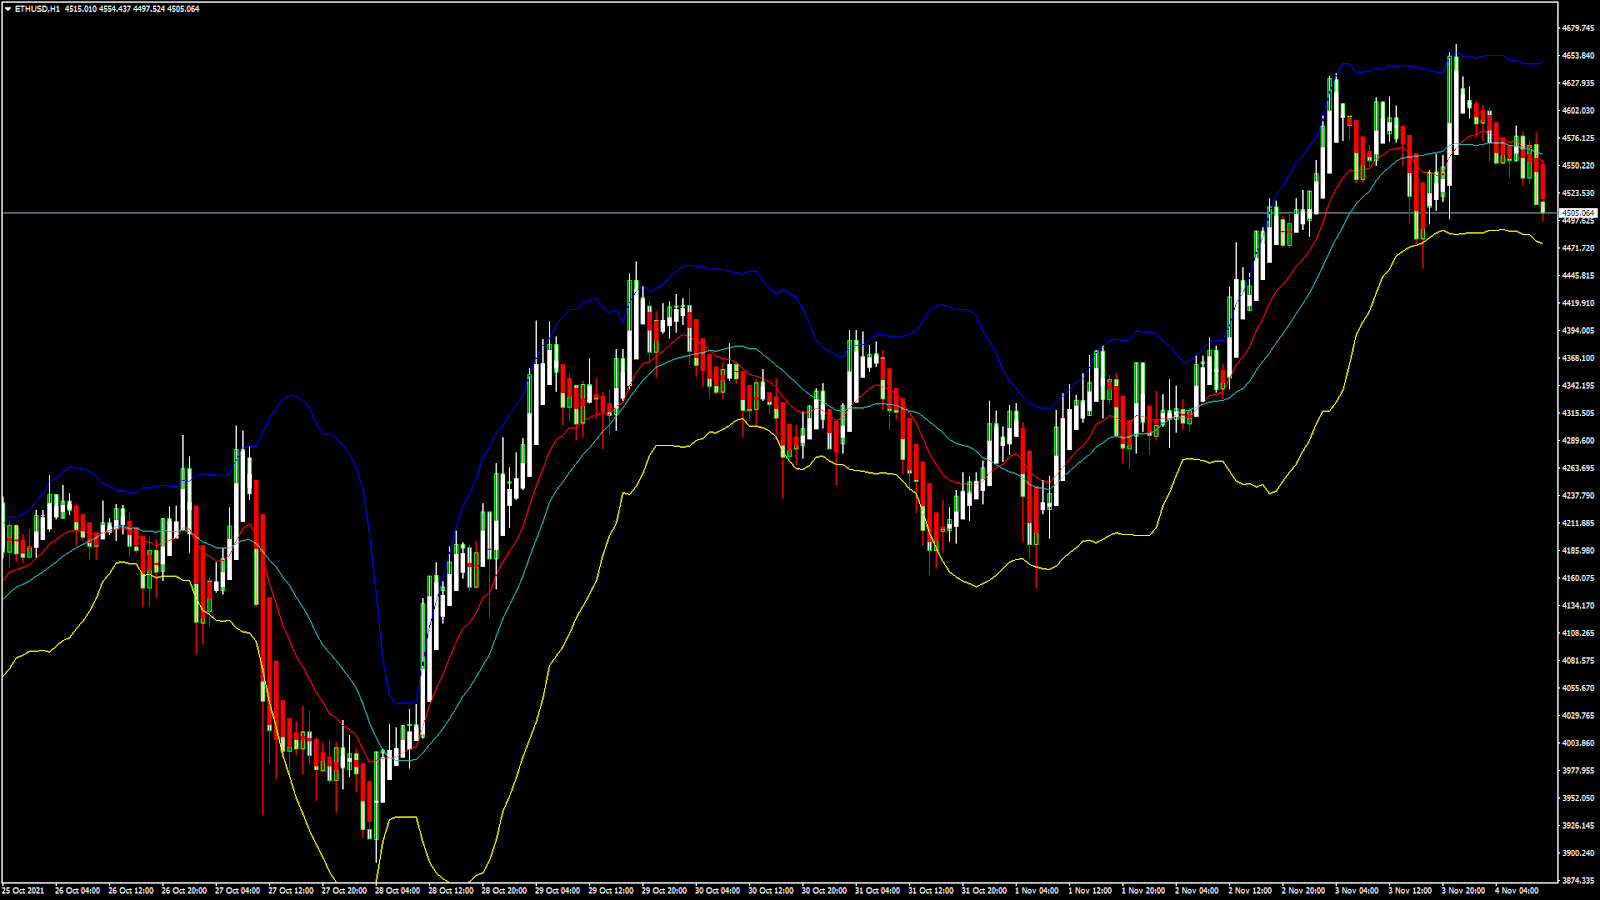Click price level 4653.840 on the axis
This screenshot has height=900, width=1600.
(1578, 56)
